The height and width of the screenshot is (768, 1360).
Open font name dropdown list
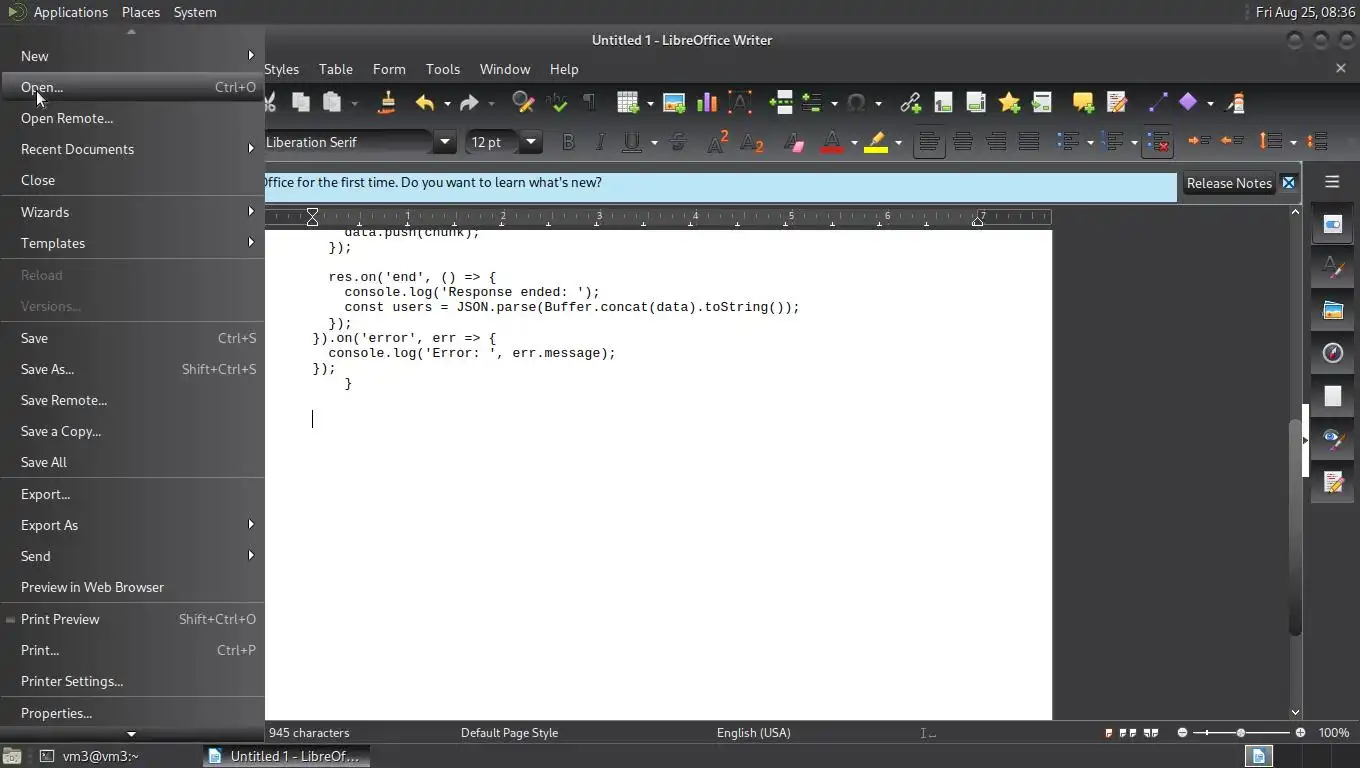coord(445,142)
